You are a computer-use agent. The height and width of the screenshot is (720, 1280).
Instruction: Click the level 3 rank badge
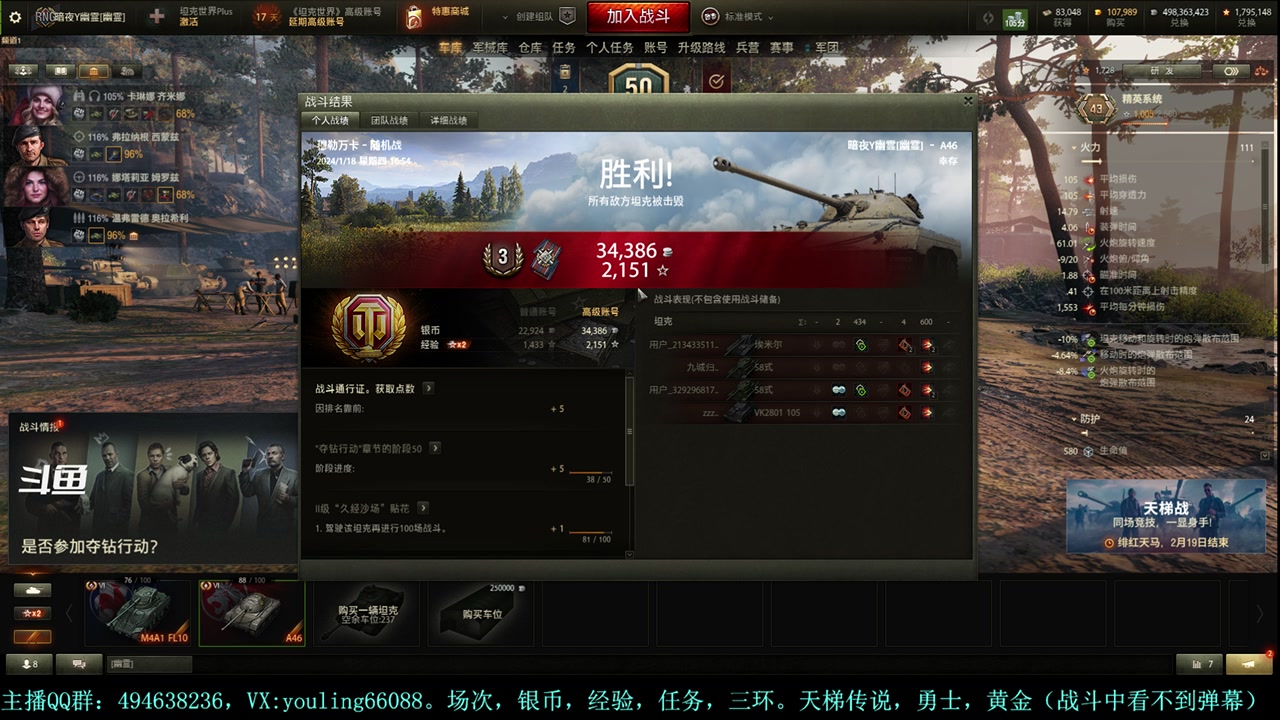[x=502, y=258]
